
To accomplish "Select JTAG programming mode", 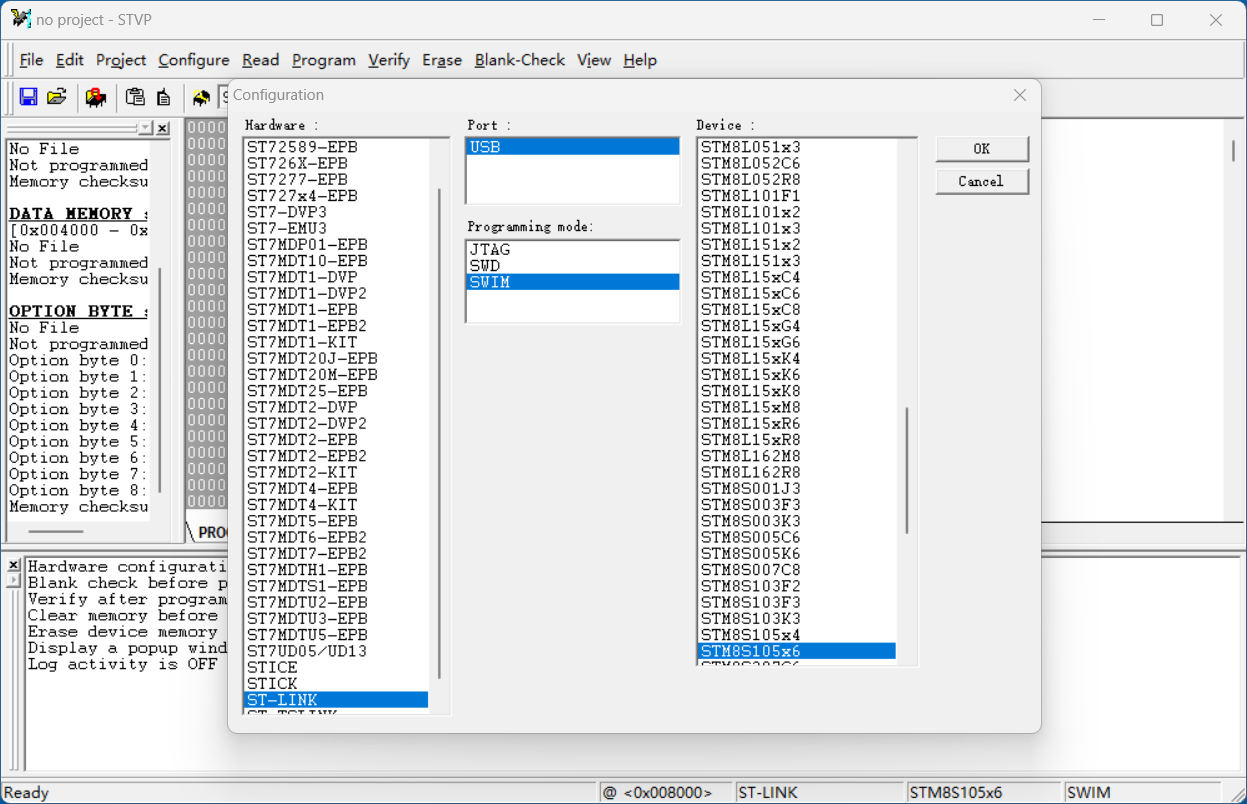I will pyautogui.click(x=573, y=250).
